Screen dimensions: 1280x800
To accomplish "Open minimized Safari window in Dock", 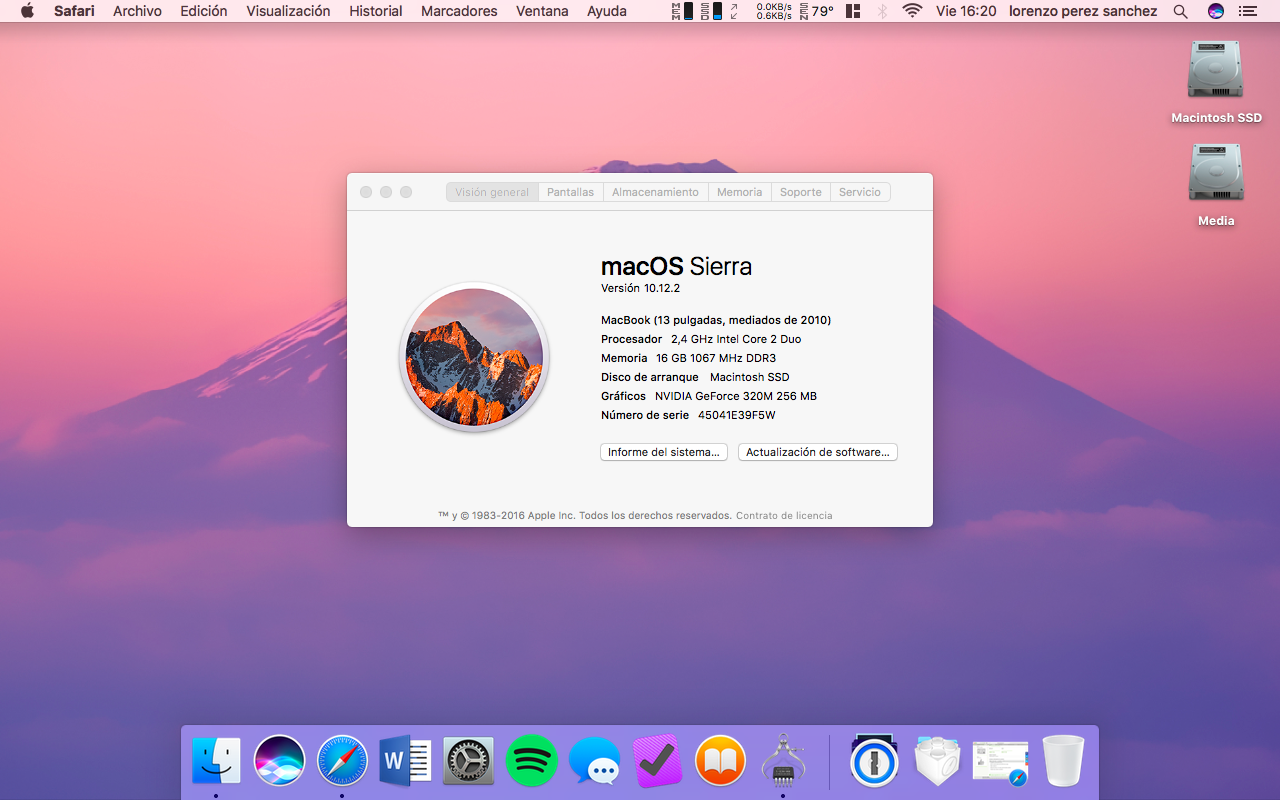I will tap(1000, 763).
